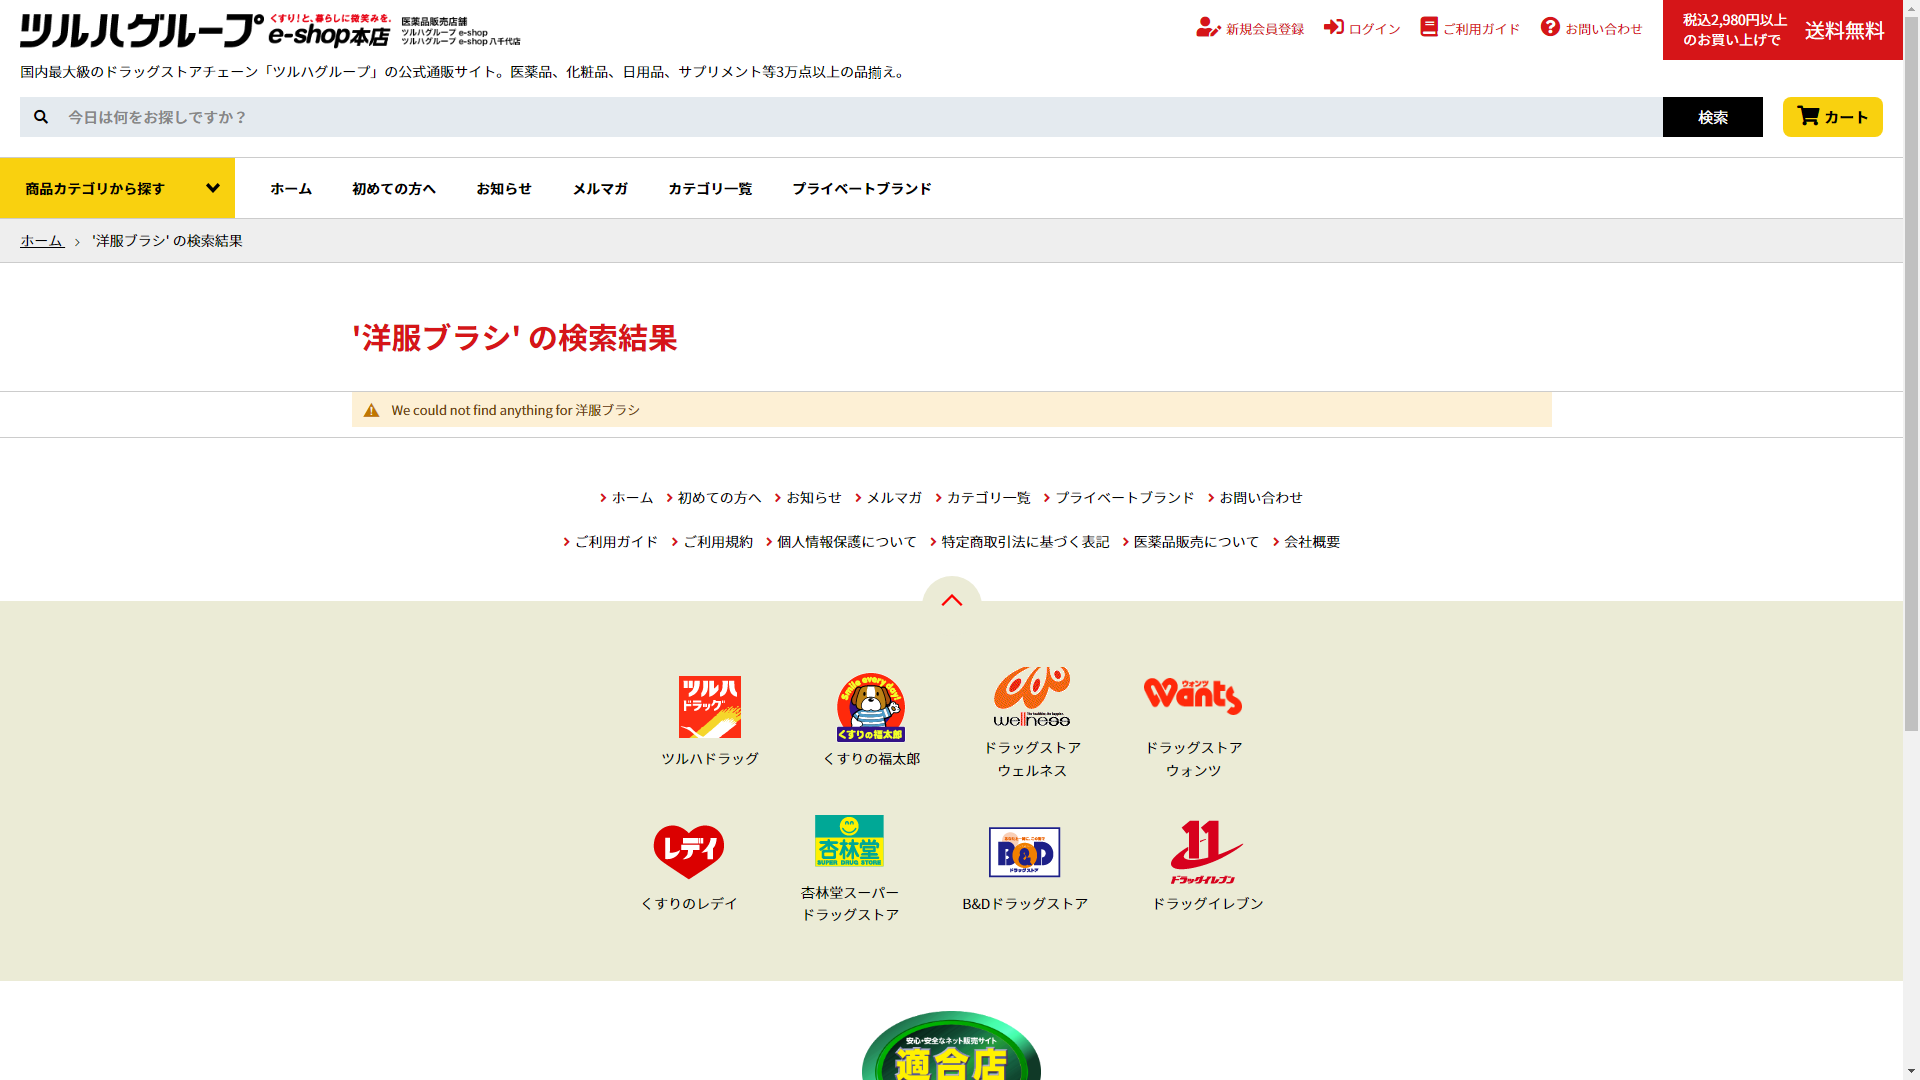
Task: Click the Tsuruha Drug store logo
Action: pyautogui.click(x=709, y=707)
